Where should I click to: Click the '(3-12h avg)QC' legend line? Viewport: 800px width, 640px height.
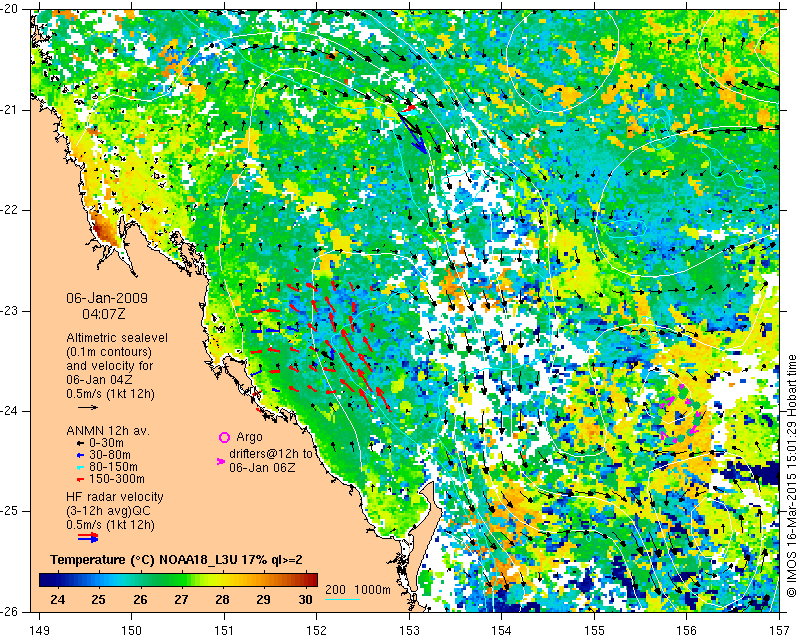(108, 511)
